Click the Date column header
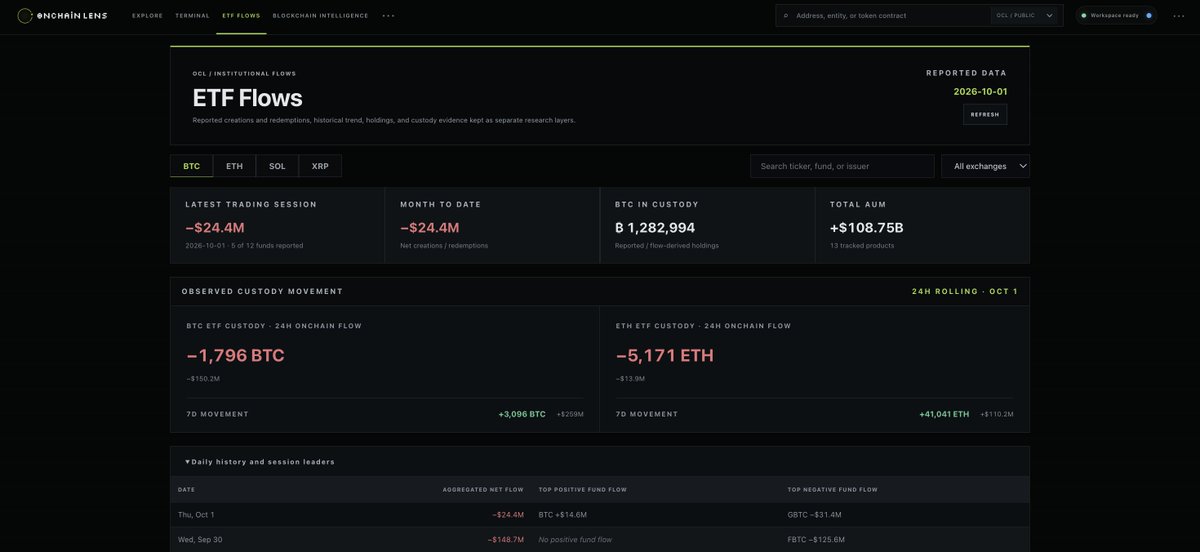Image resolution: width=1200 pixels, height=552 pixels. [187, 489]
